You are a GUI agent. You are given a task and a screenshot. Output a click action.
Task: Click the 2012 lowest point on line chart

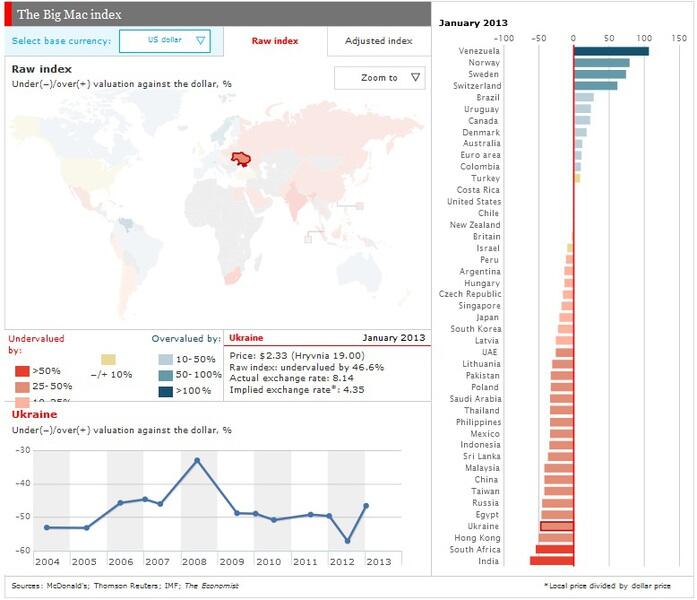[348, 541]
